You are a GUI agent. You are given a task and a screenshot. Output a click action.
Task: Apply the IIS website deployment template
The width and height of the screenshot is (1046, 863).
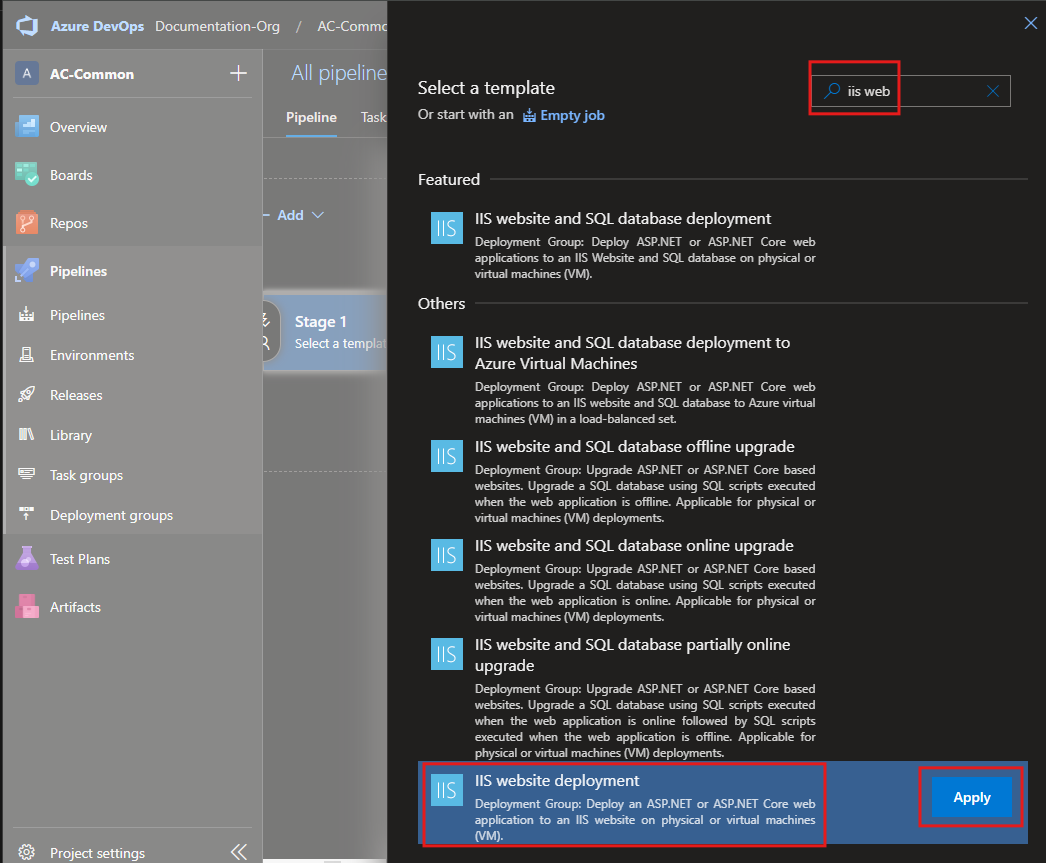(971, 797)
